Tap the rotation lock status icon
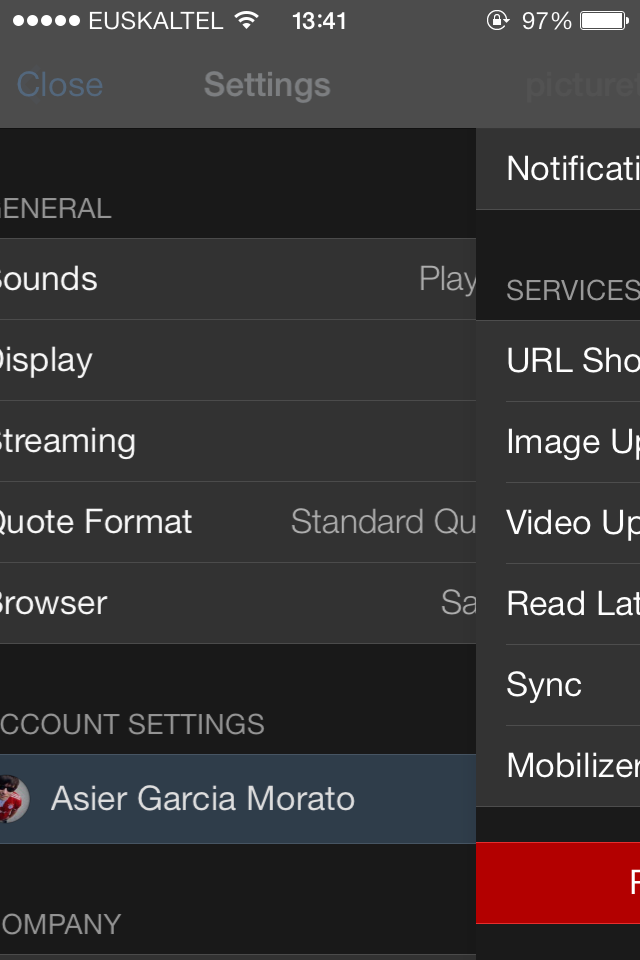640x960 pixels. pyautogui.click(x=497, y=20)
